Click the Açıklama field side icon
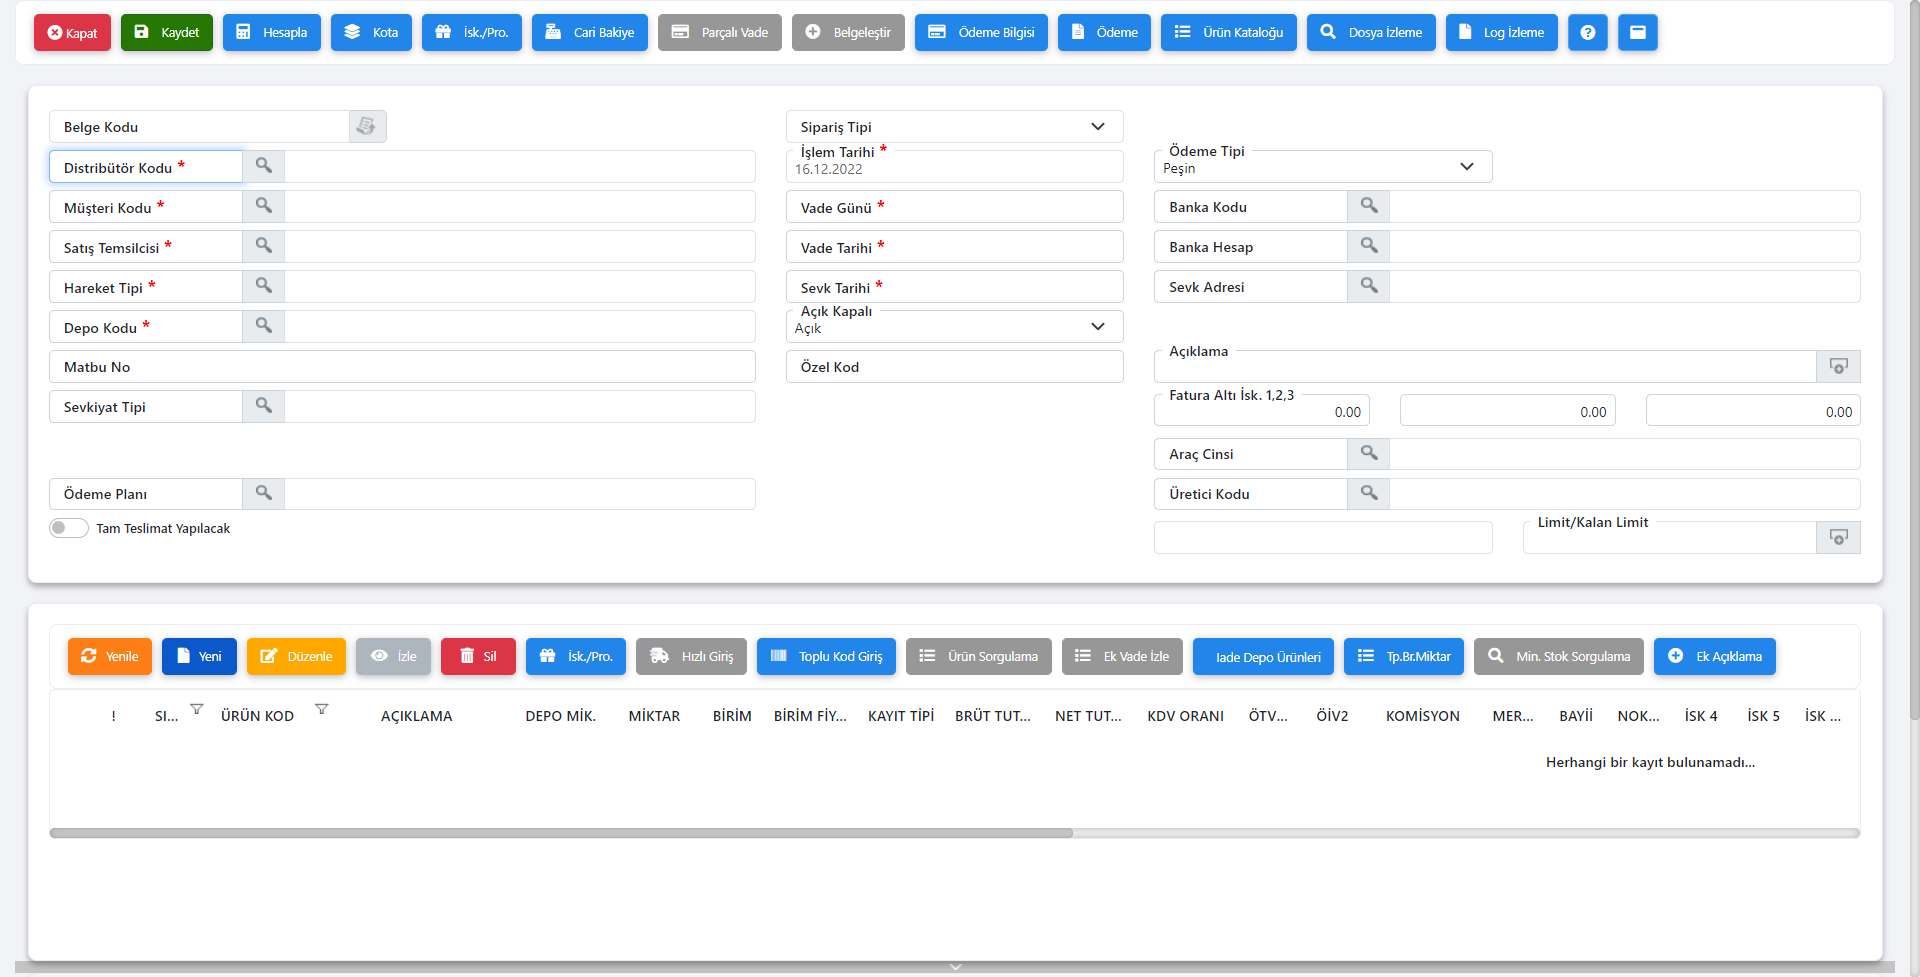This screenshot has width=1920, height=977. [x=1838, y=366]
